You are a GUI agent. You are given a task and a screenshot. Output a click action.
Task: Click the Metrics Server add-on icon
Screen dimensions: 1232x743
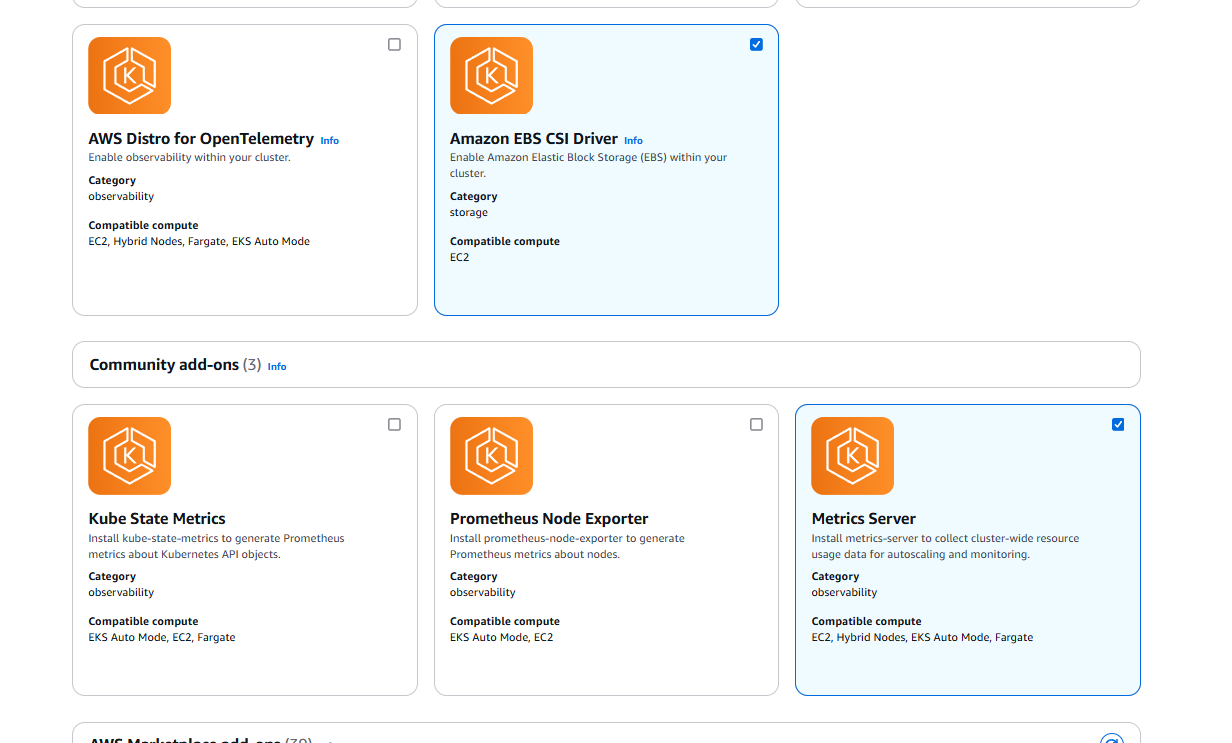click(x=852, y=456)
